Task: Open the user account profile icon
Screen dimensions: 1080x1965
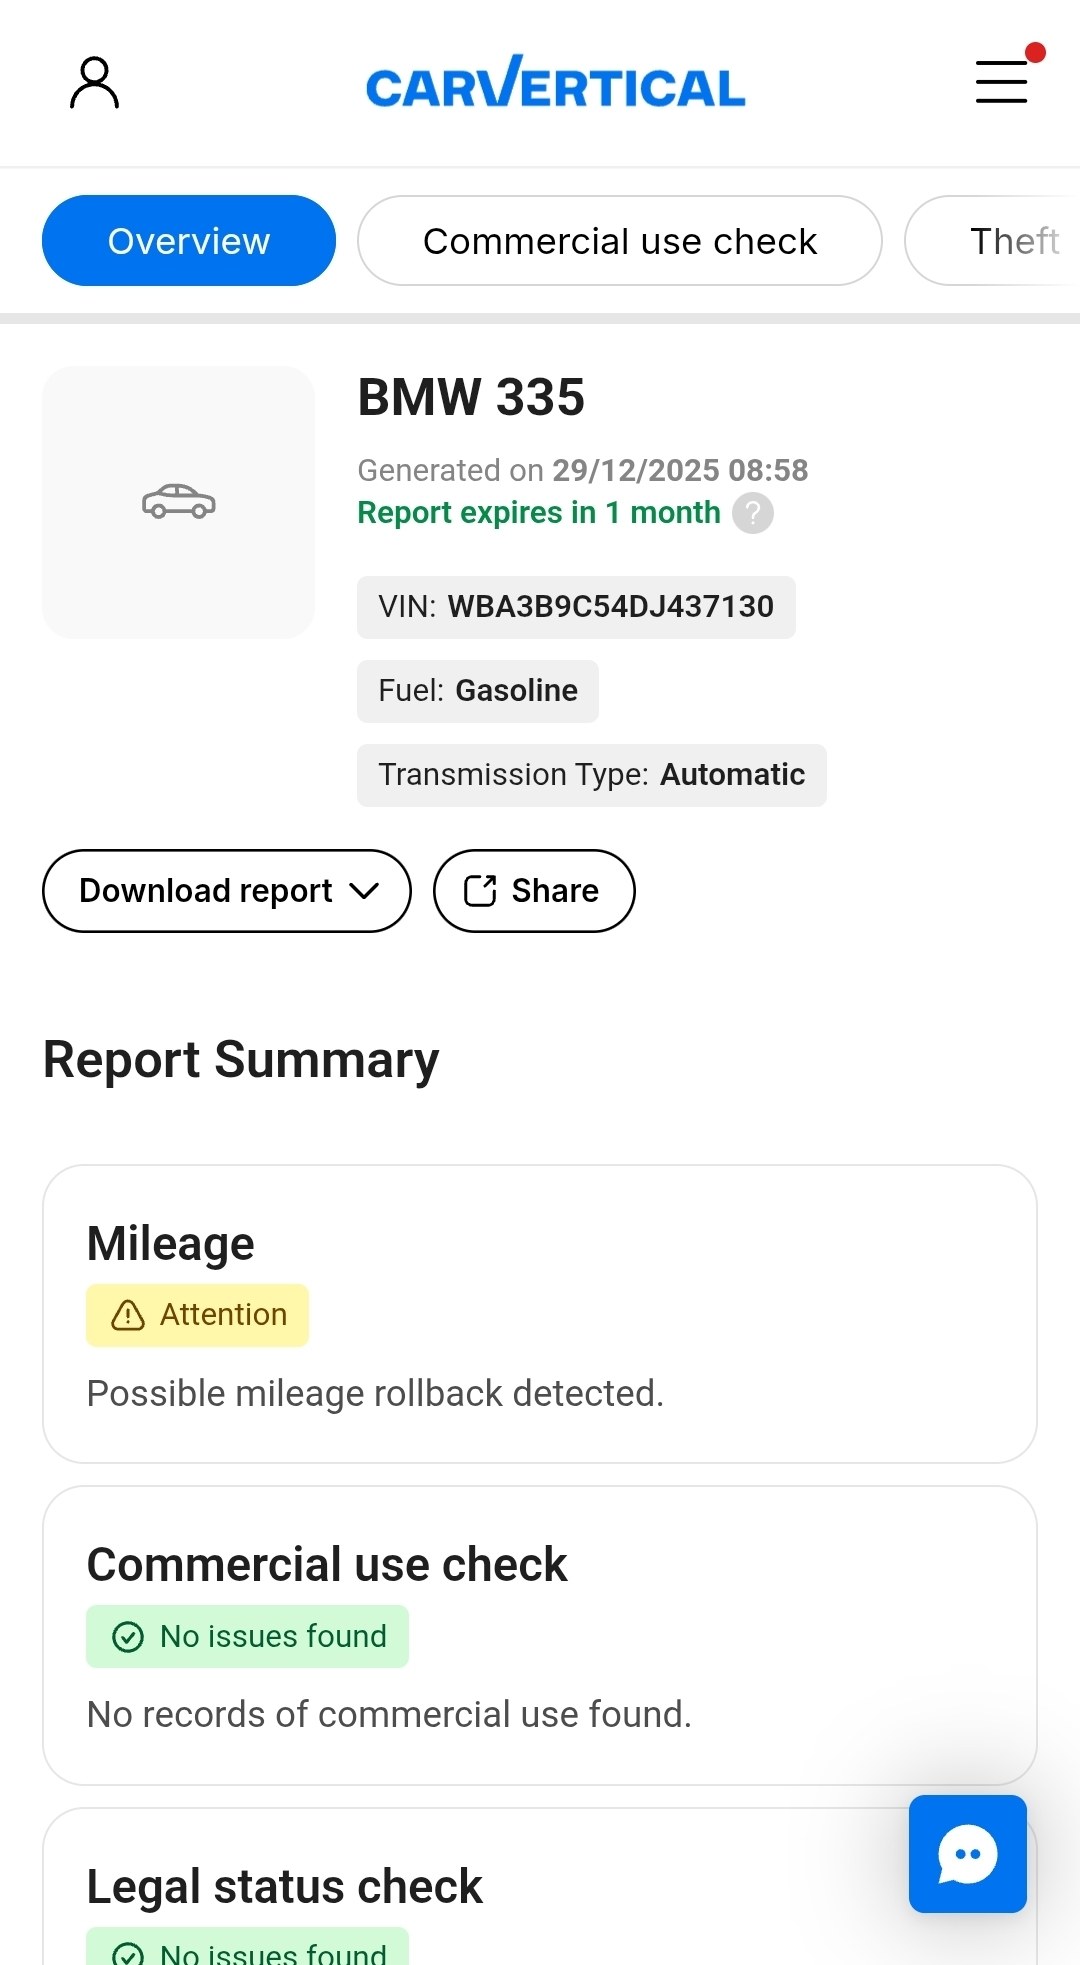Action: [x=94, y=83]
